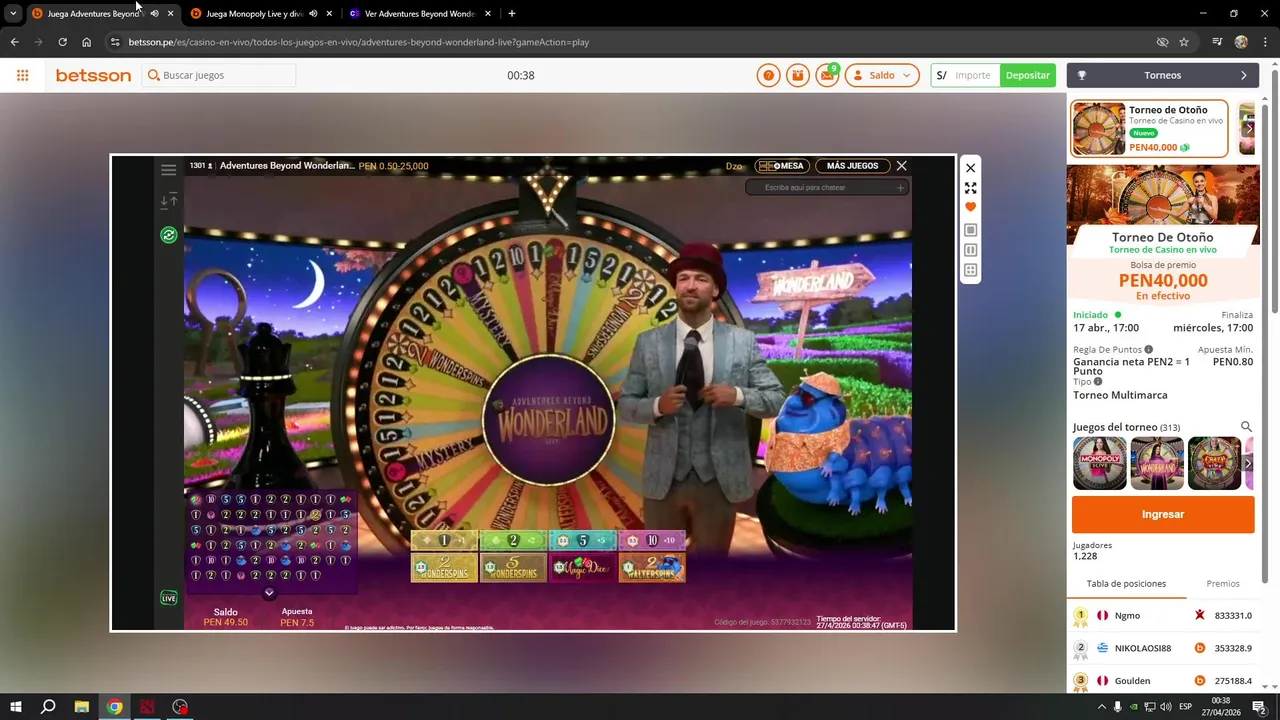Show next tournament card with arrow
Viewport: 1280px width, 720px height.
click(x=1248, y=128)
